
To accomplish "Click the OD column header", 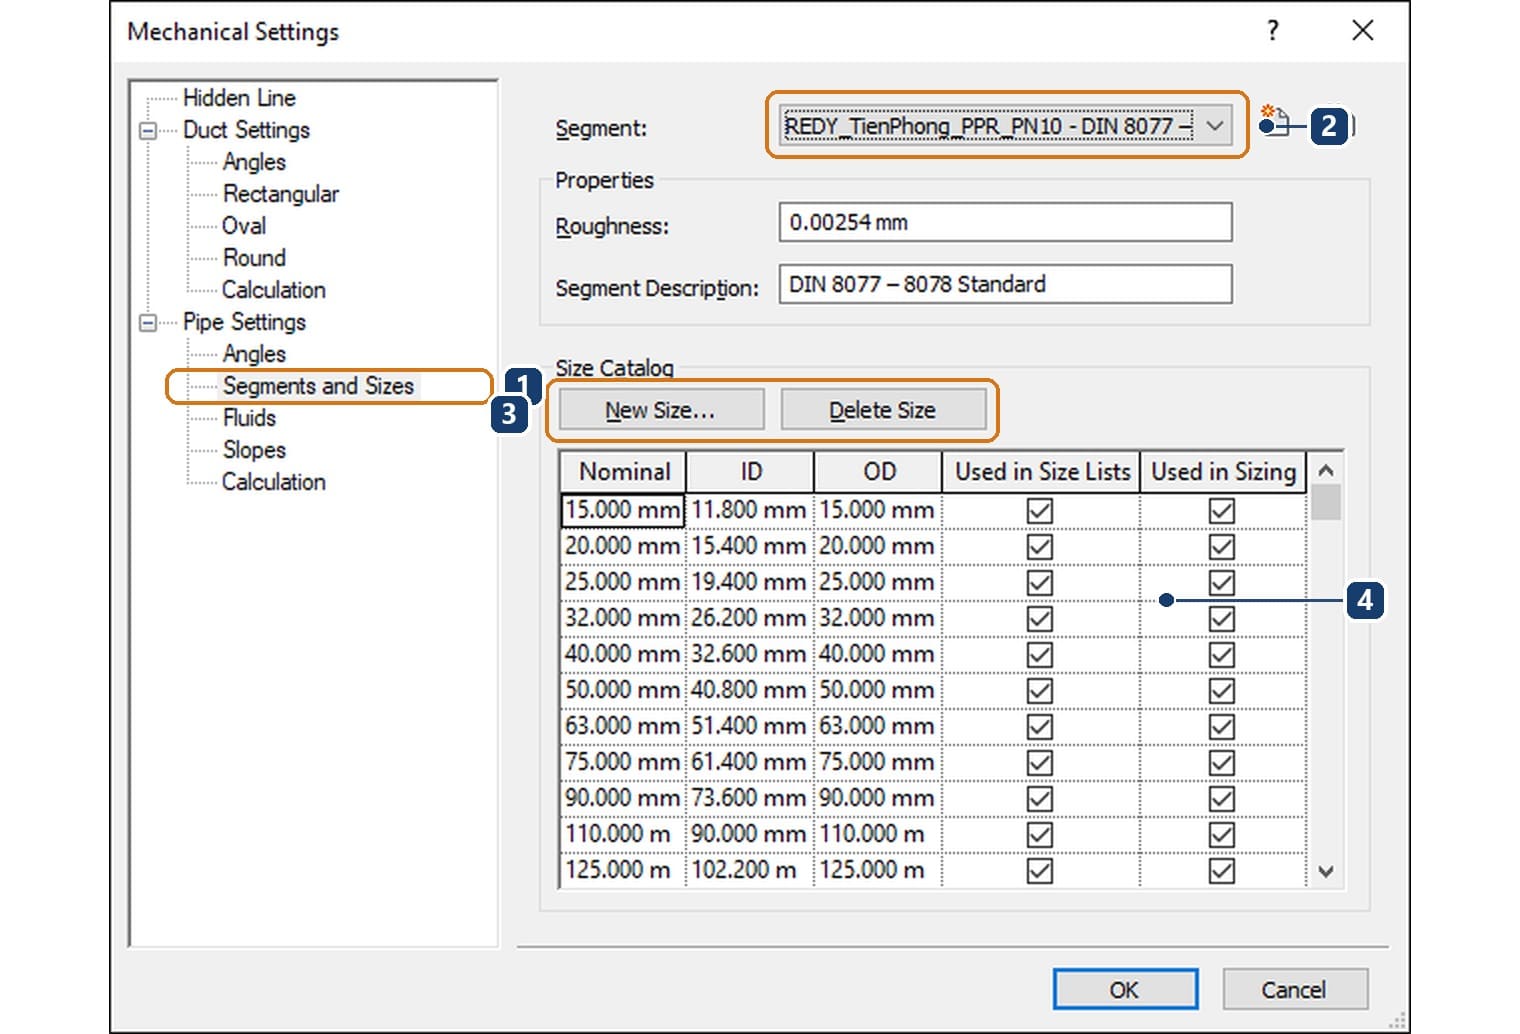I will tap(879, 471).
